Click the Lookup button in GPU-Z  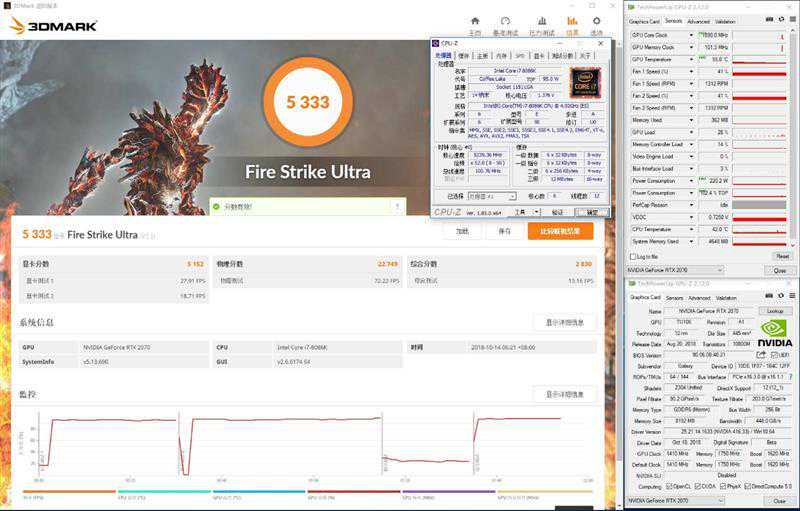775,311
